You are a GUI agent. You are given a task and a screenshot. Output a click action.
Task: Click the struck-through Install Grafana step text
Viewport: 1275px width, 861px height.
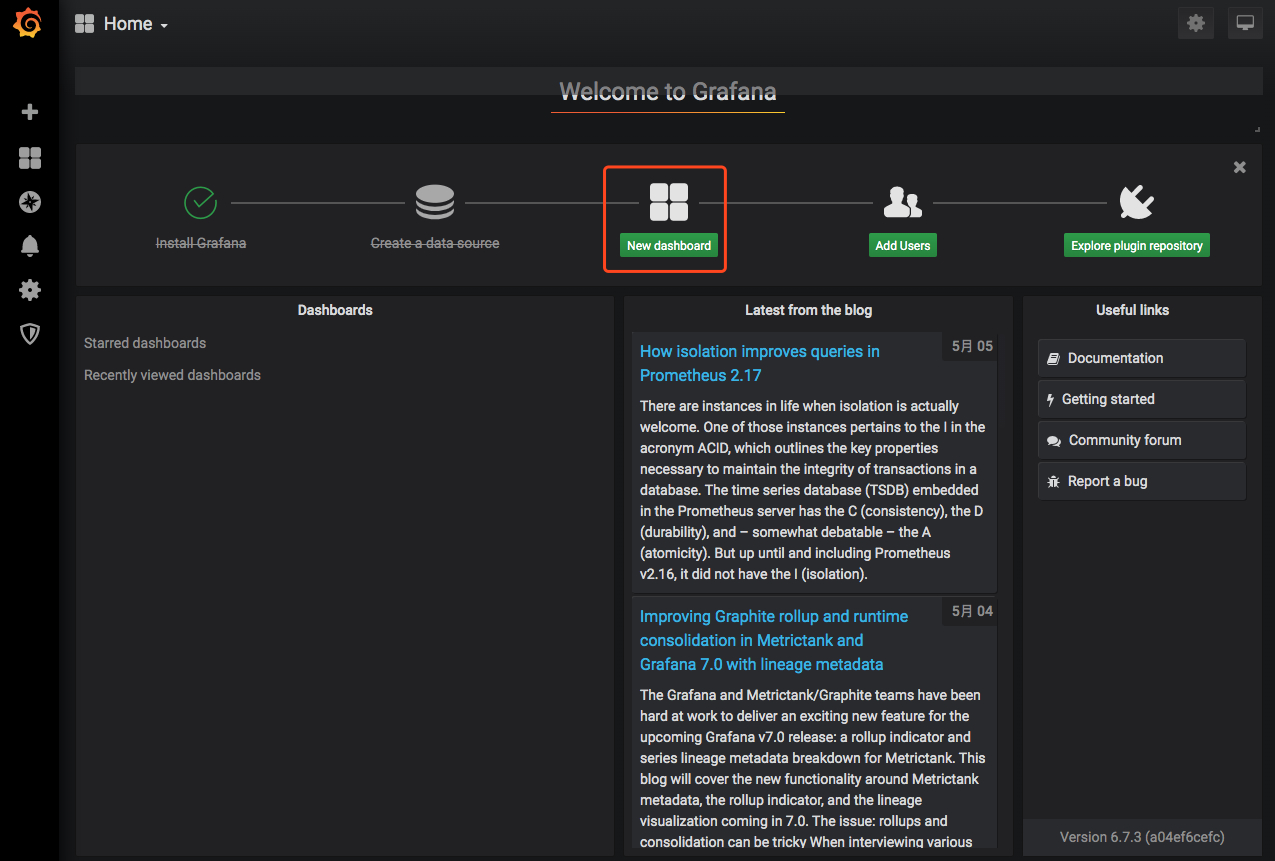[x=201, y=243]
